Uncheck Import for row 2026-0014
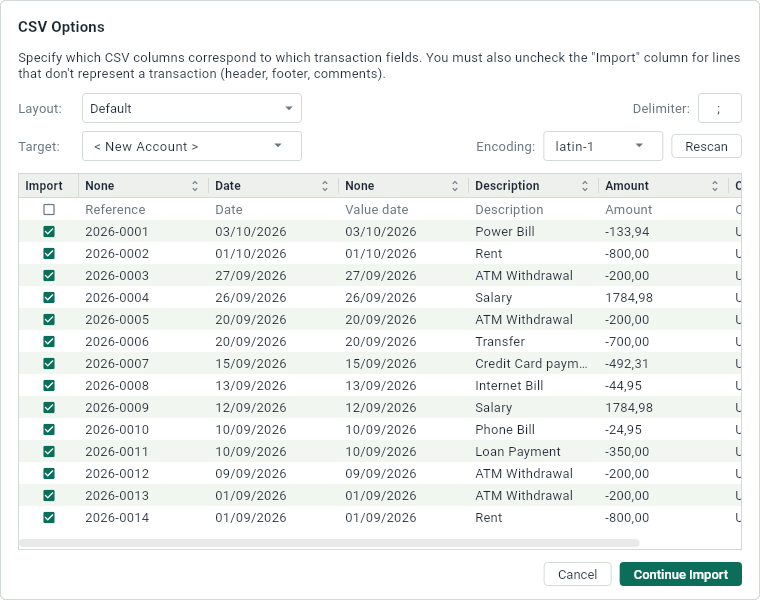The width and height of the screenshot is (760, 600). (x=49, y=518)
